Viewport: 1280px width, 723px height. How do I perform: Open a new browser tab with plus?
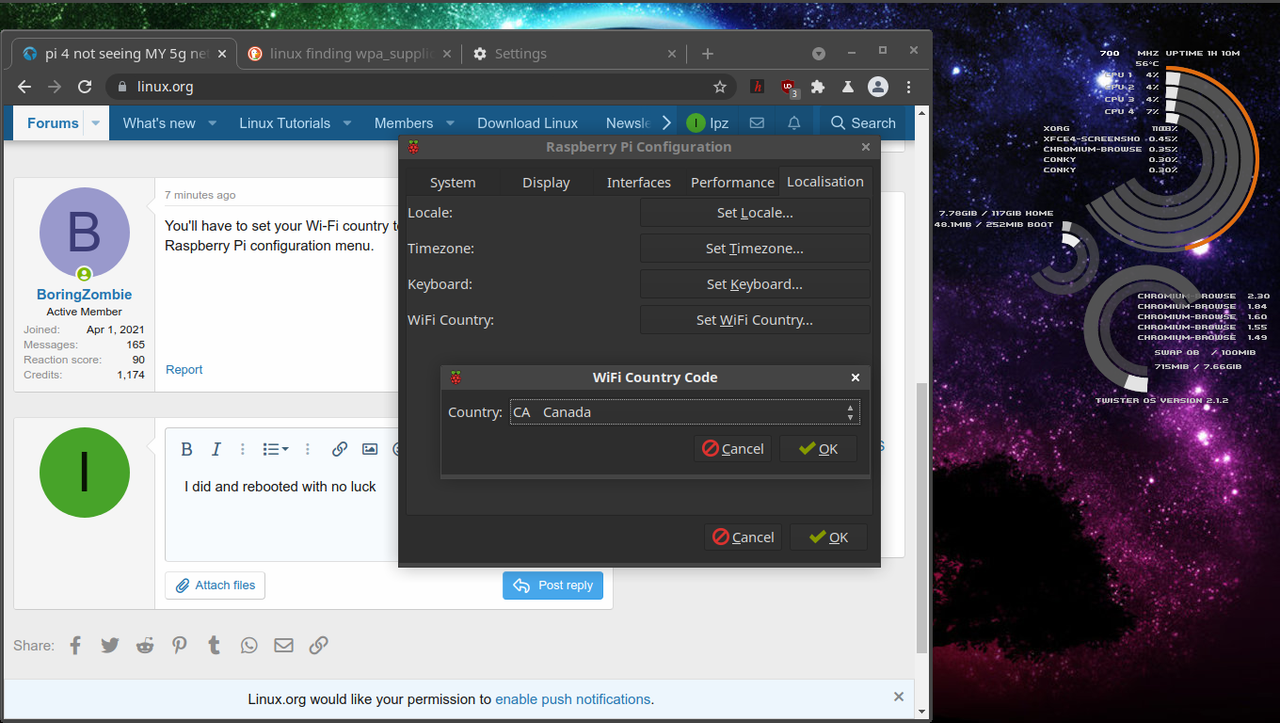[x=707, y=54]
